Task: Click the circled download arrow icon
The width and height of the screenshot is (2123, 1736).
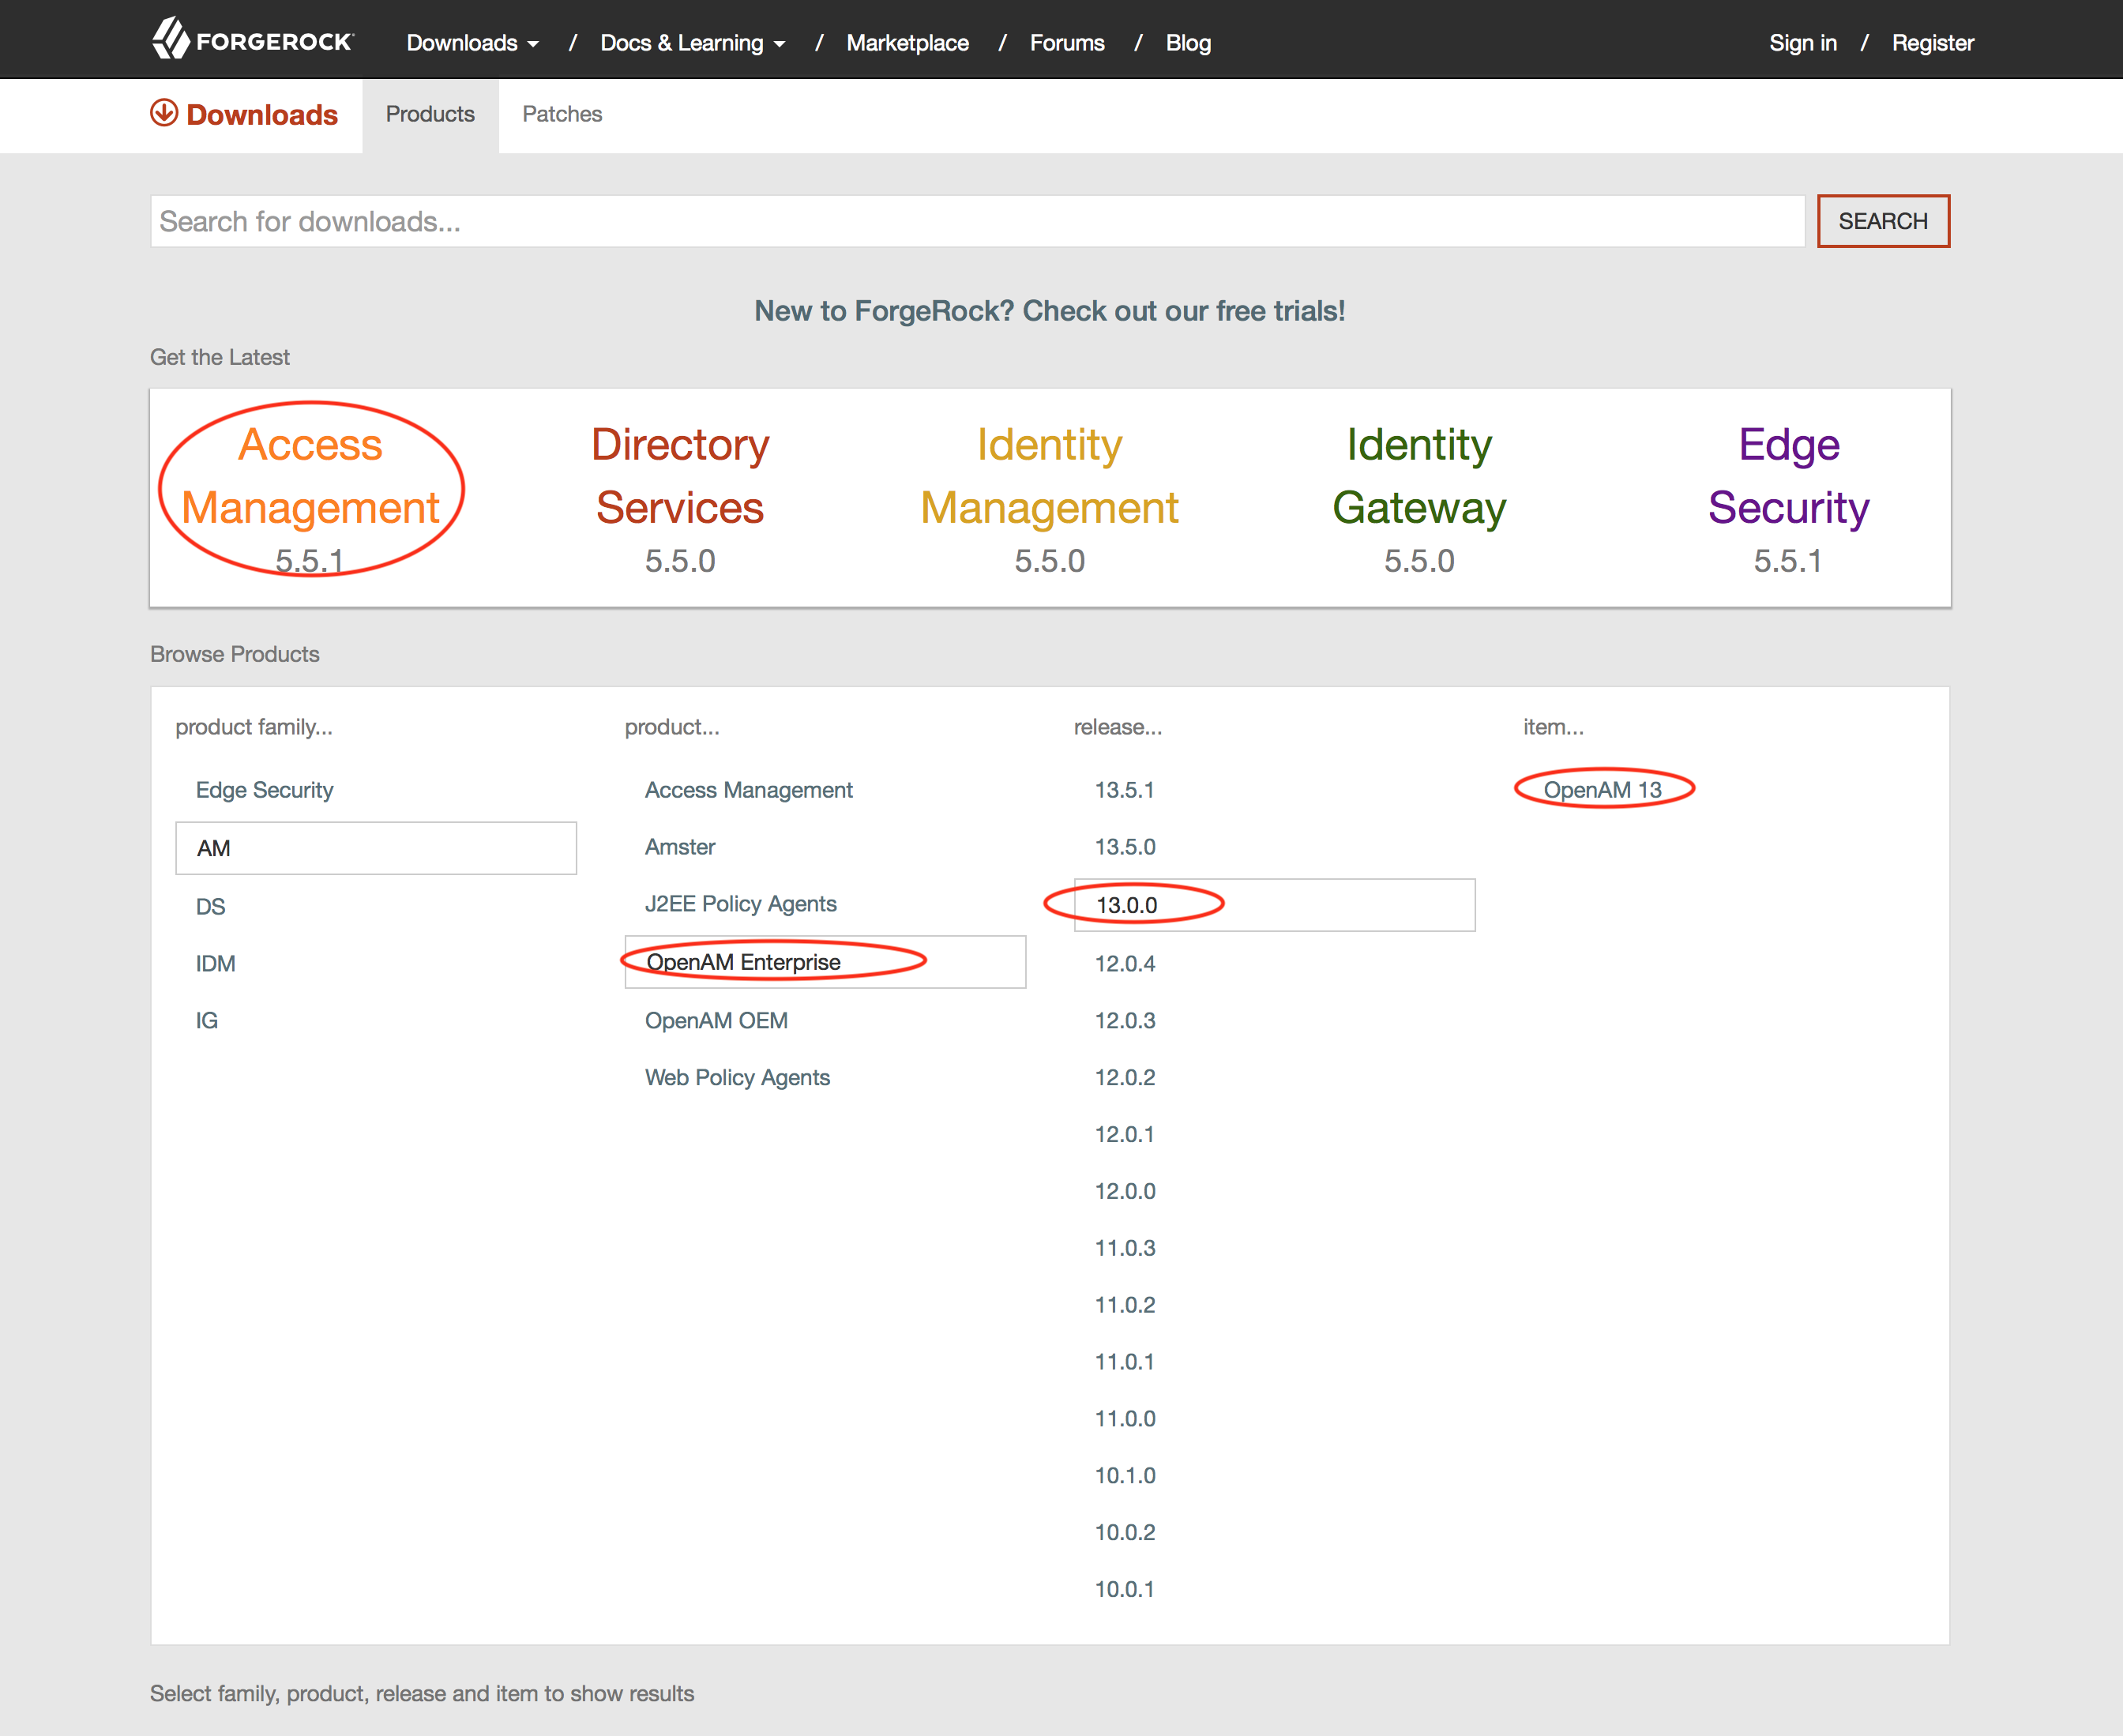Action: [x=165, y=115]
